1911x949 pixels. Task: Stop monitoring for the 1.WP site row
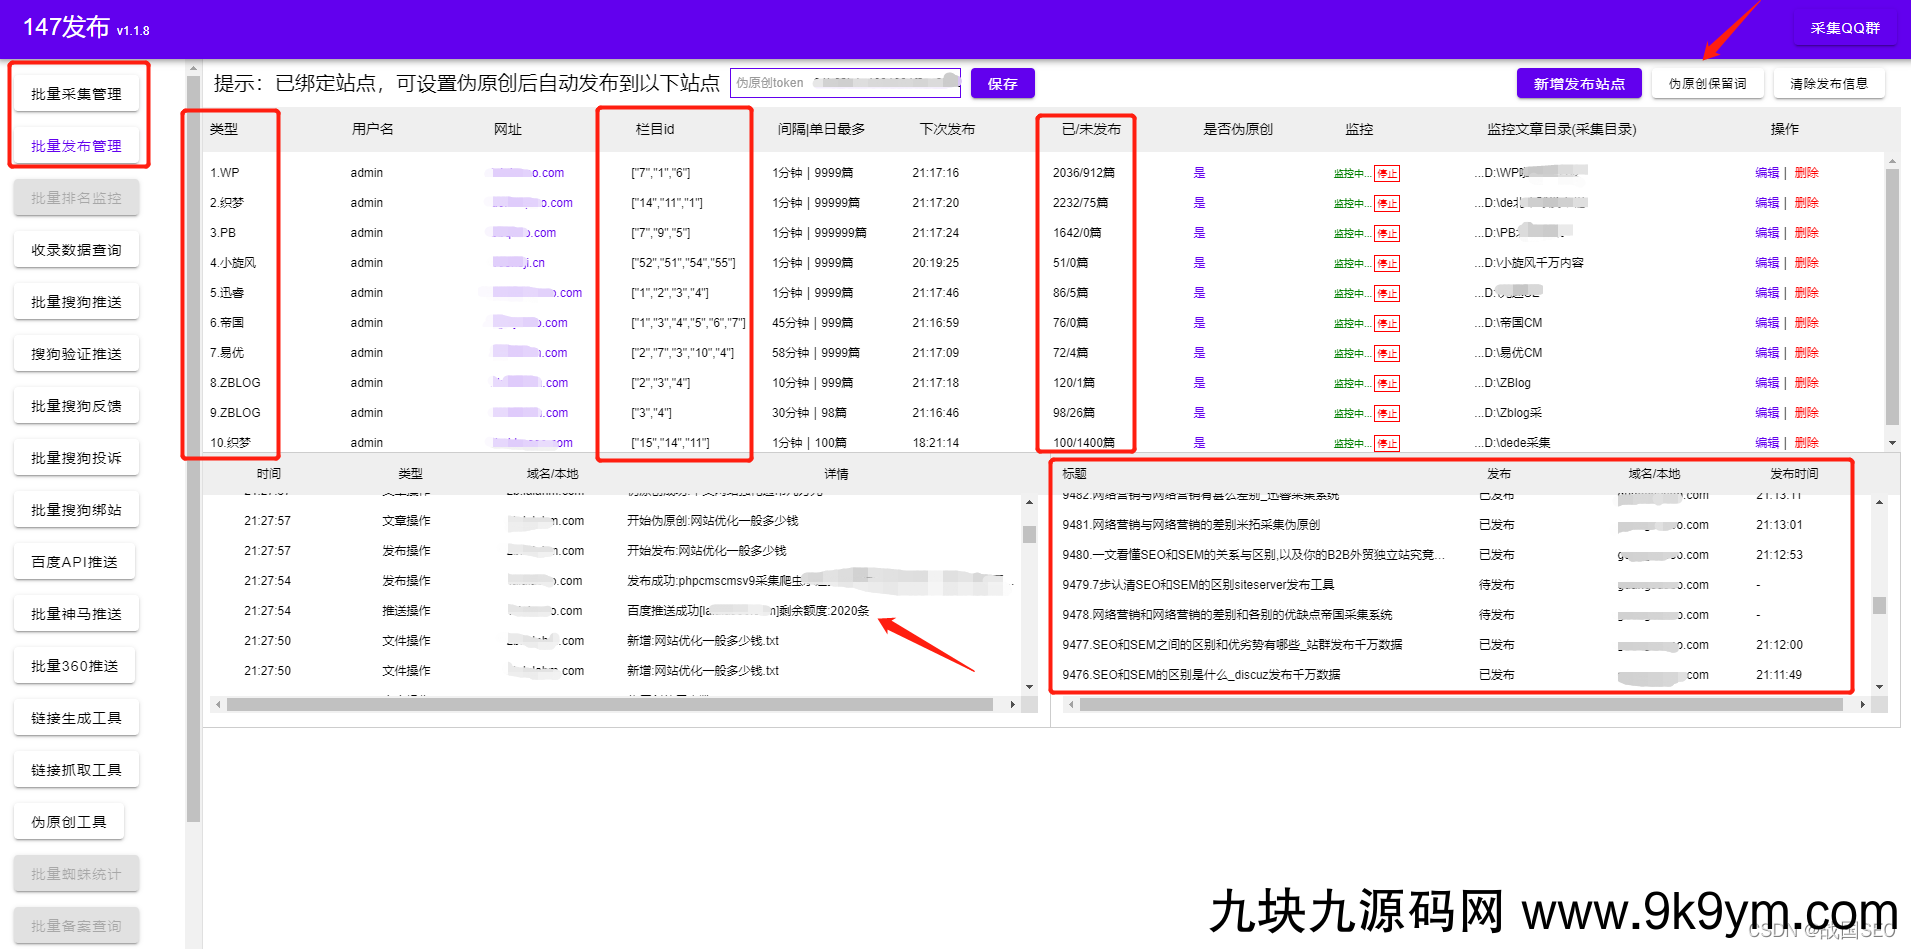pyautogui.click(x=1386, y=173)
